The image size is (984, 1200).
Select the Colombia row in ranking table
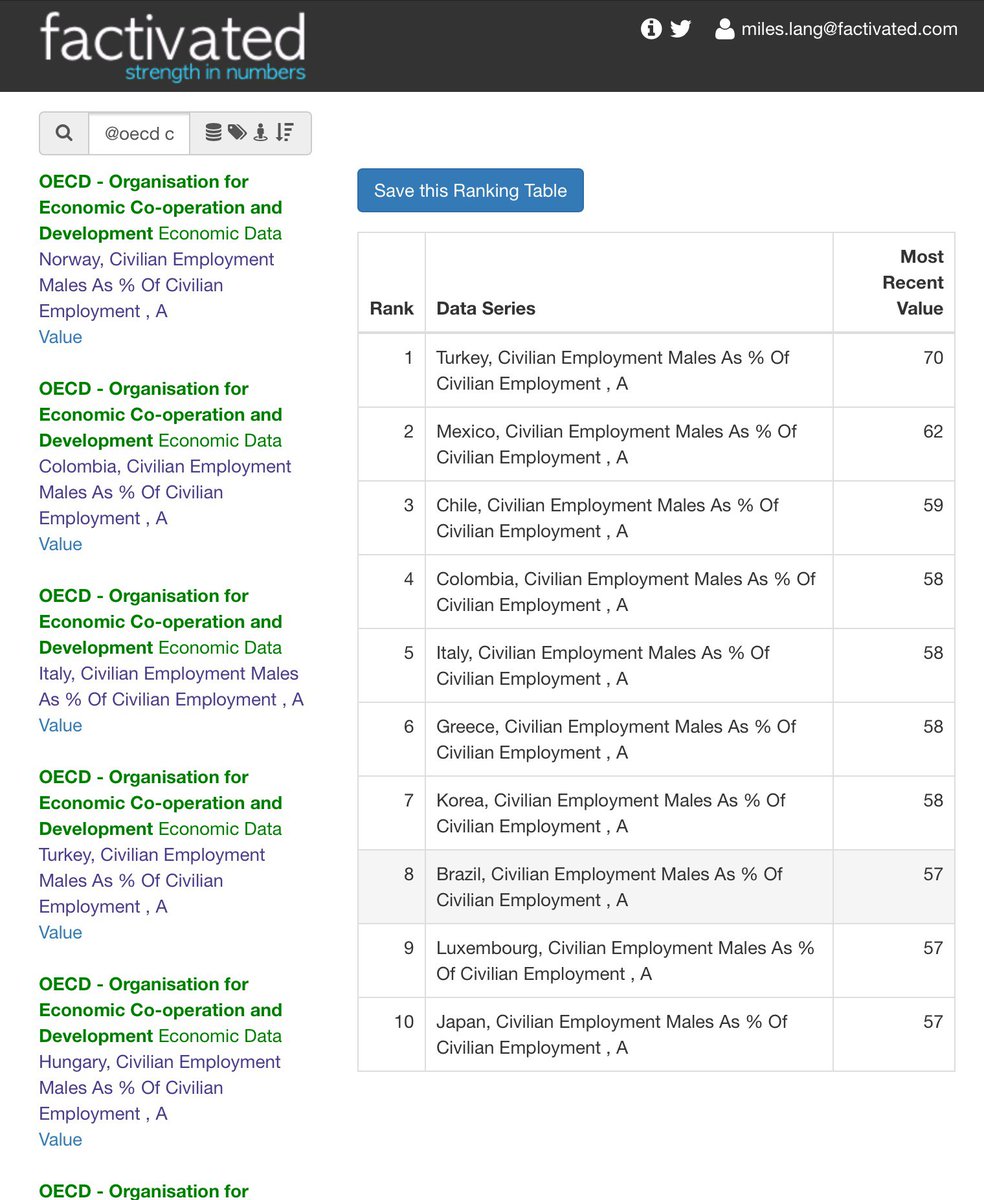pyautogui.click(x=656, y=592)
